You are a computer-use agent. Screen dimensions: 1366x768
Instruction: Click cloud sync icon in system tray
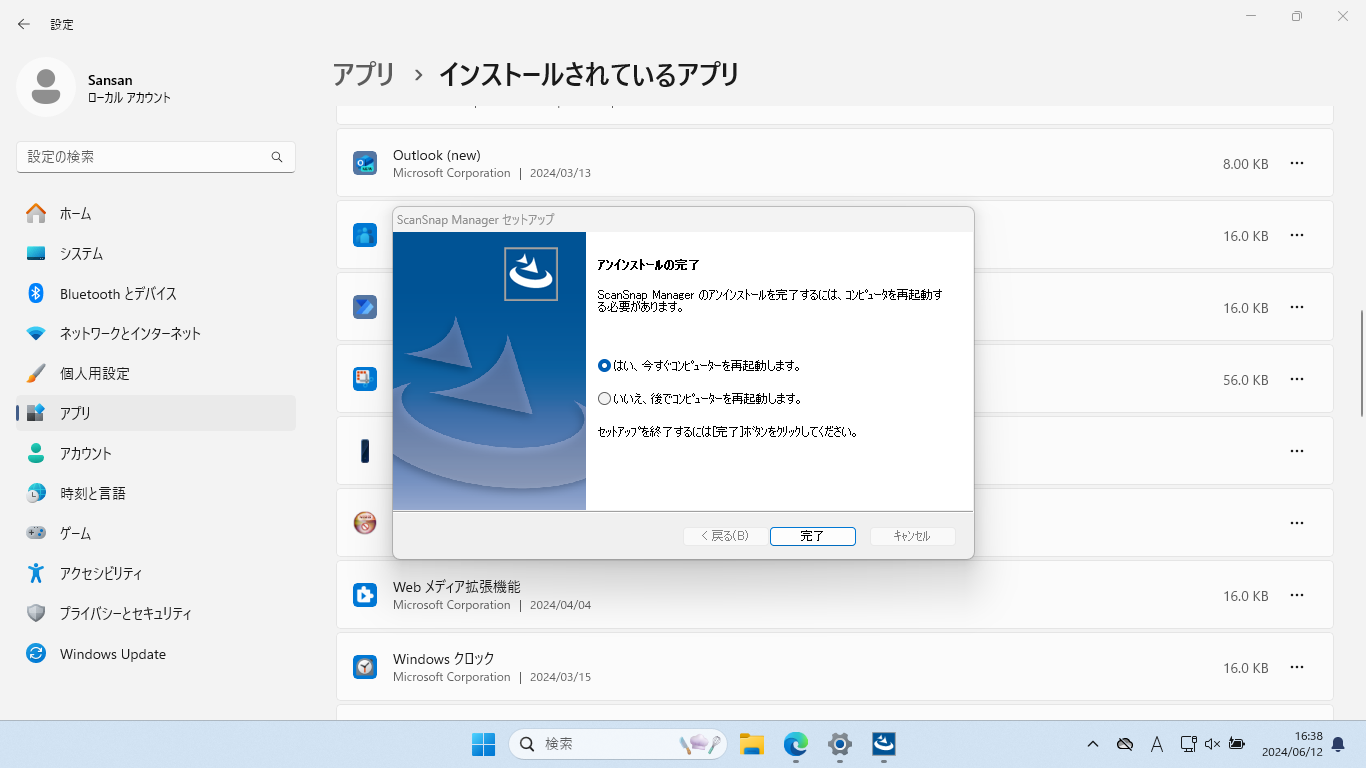(x=1125, y=744)
